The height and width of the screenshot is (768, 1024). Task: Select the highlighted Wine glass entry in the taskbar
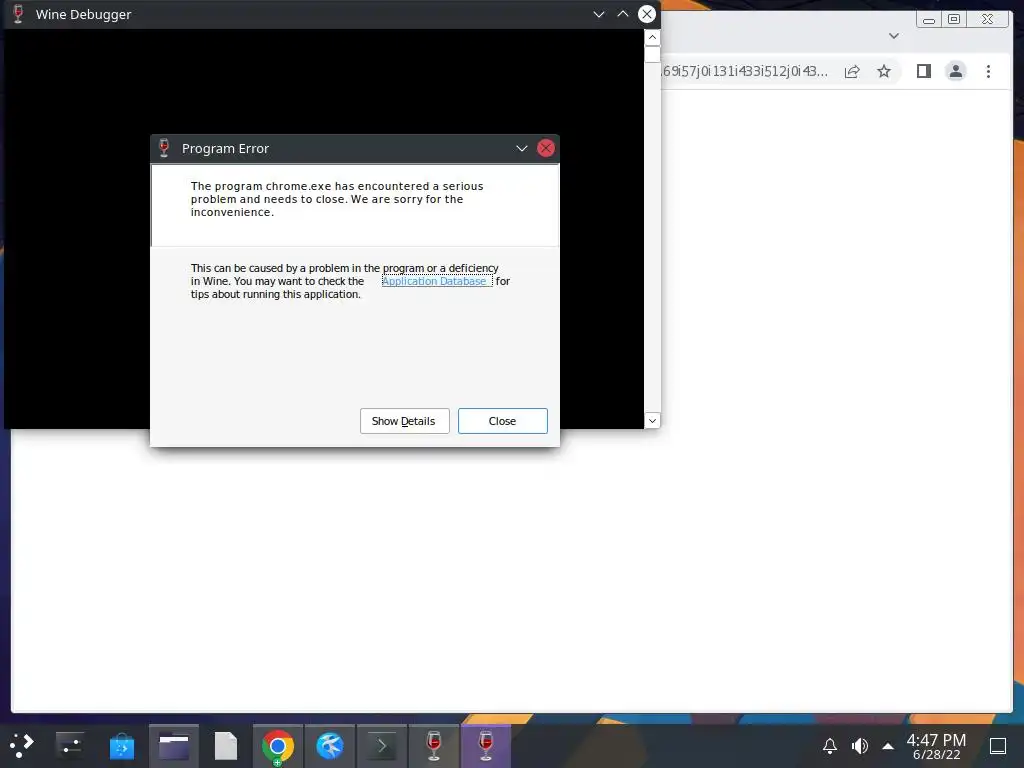coord(486,746)
